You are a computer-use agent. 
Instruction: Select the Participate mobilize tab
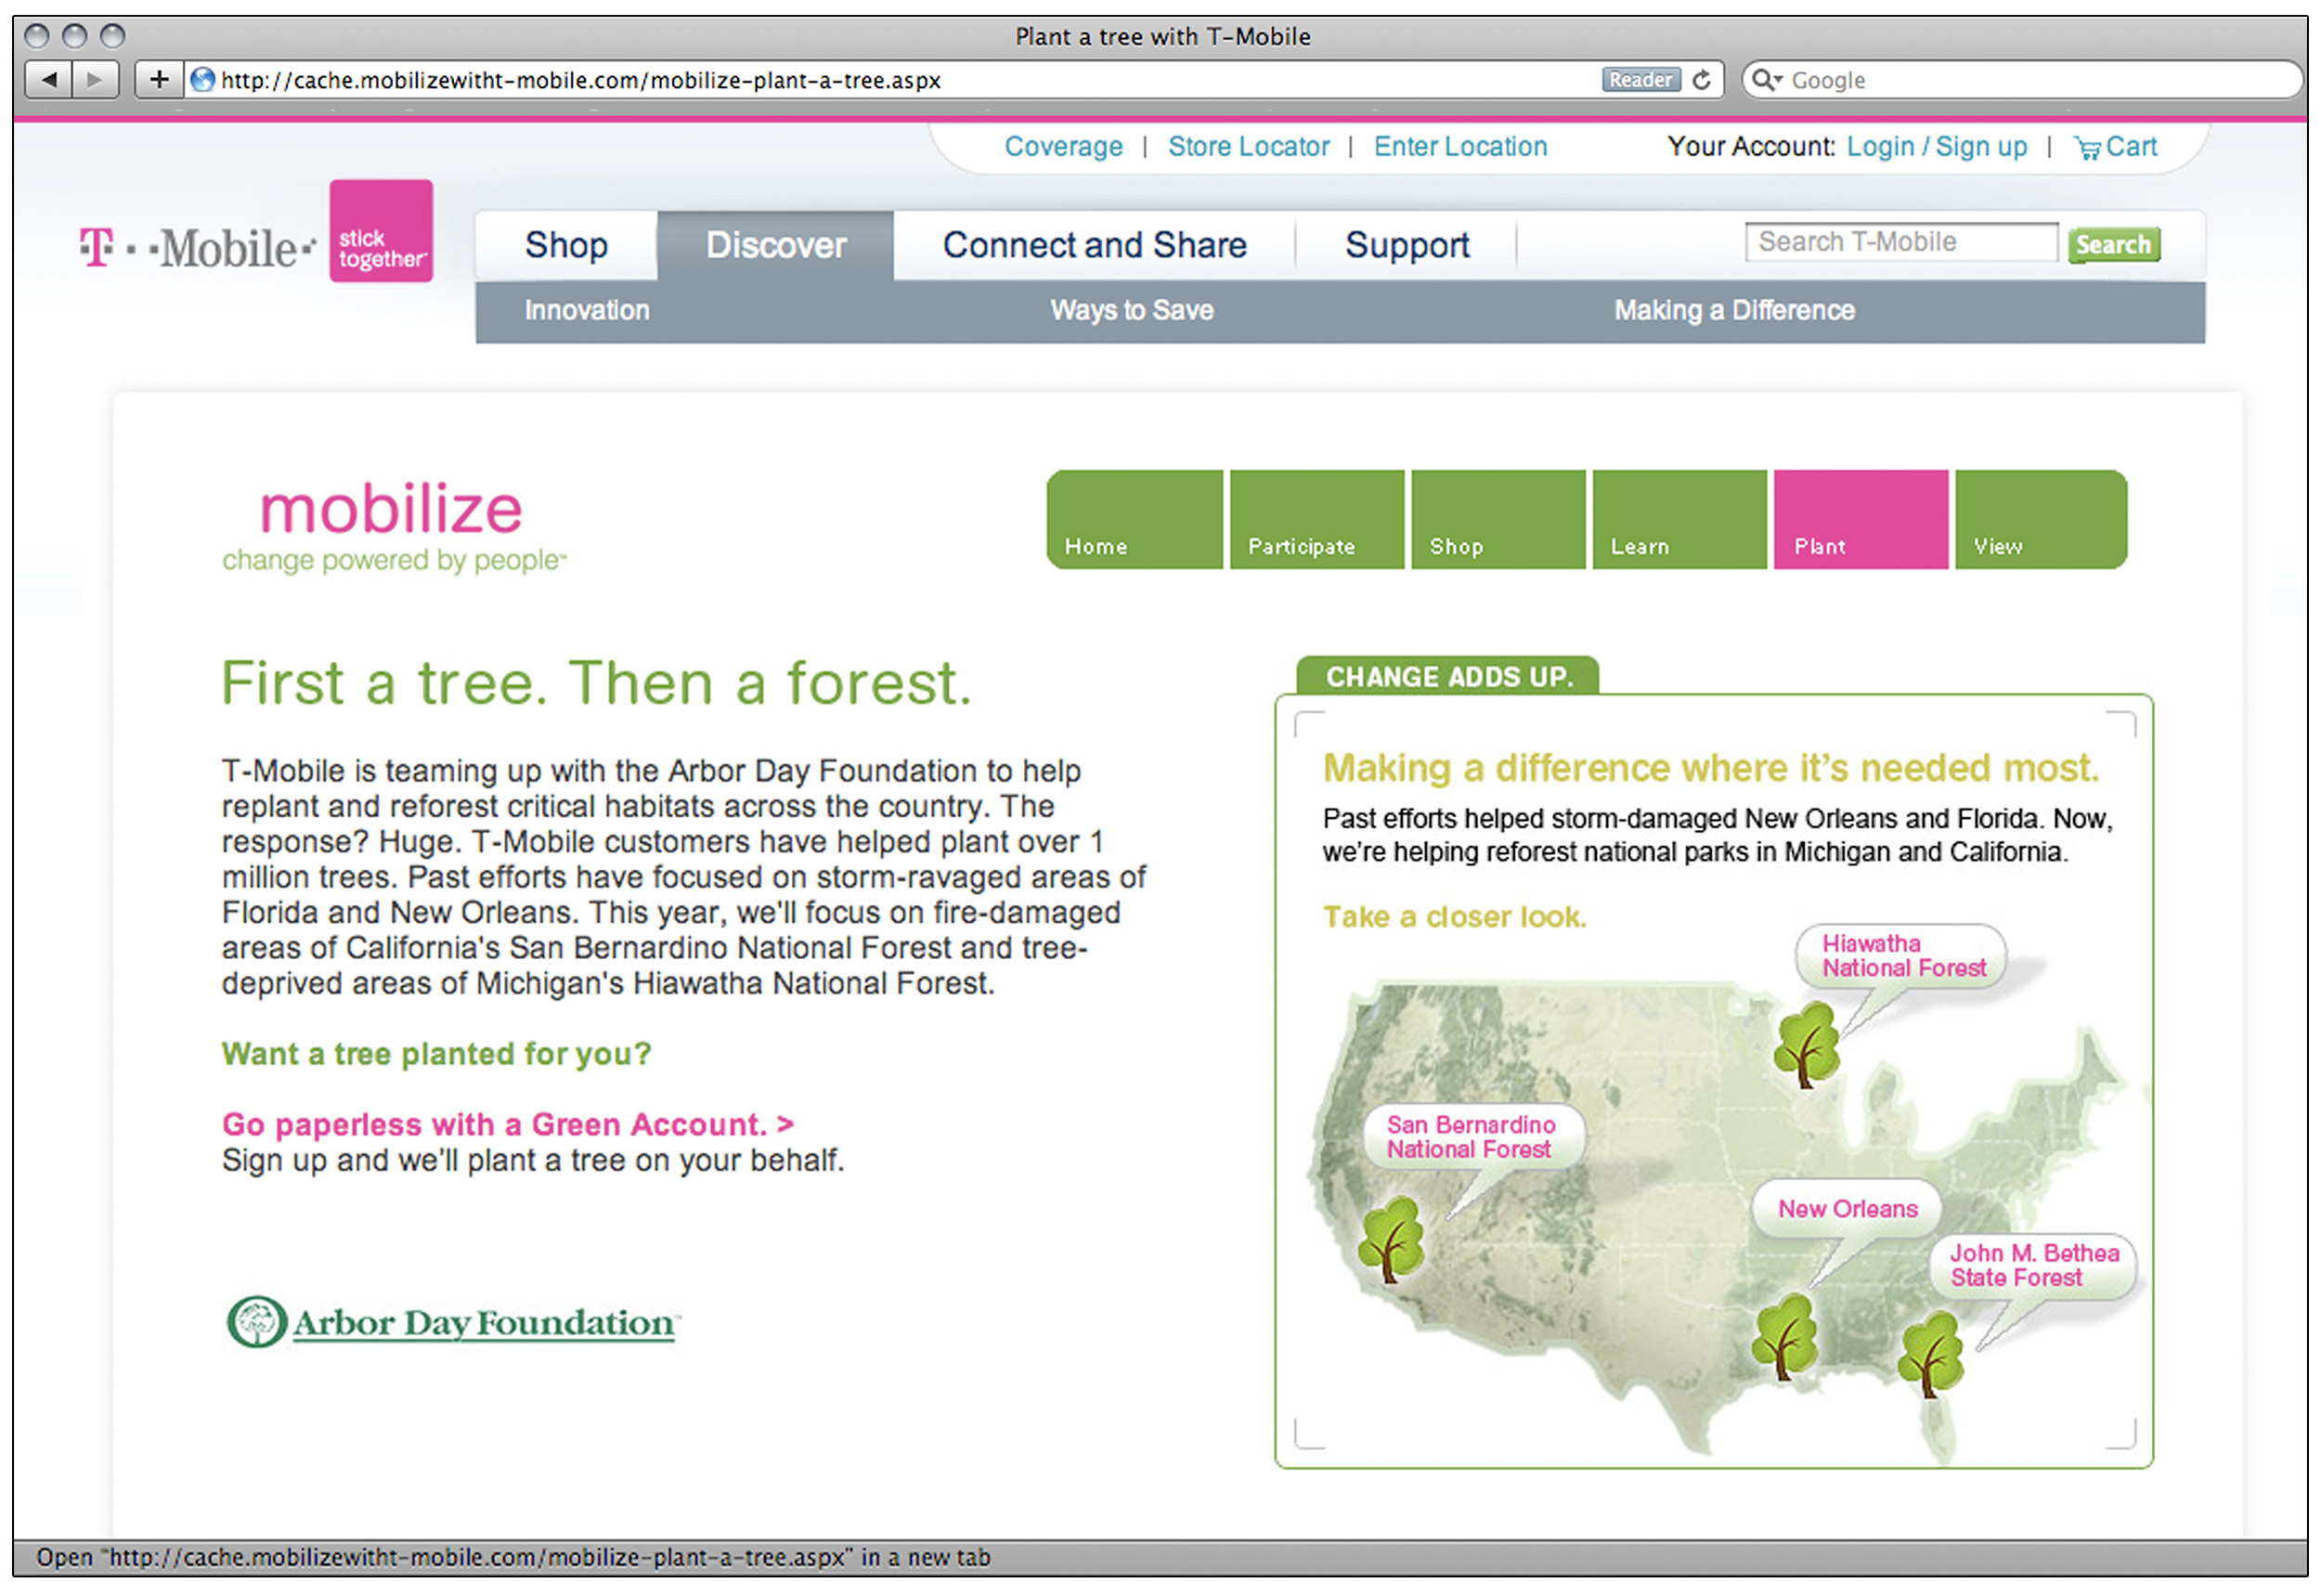point(1316,519)
